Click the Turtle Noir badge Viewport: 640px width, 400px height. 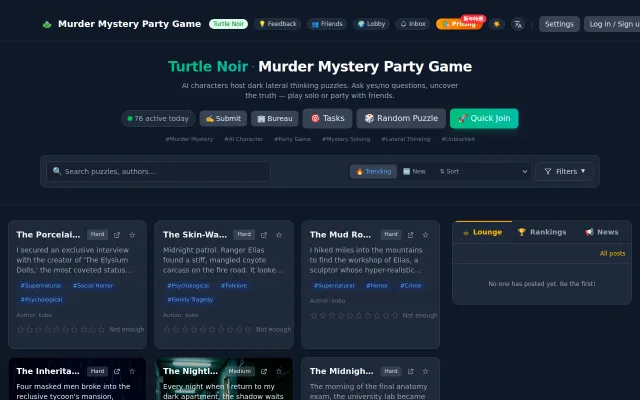click(x=229, y=24)
